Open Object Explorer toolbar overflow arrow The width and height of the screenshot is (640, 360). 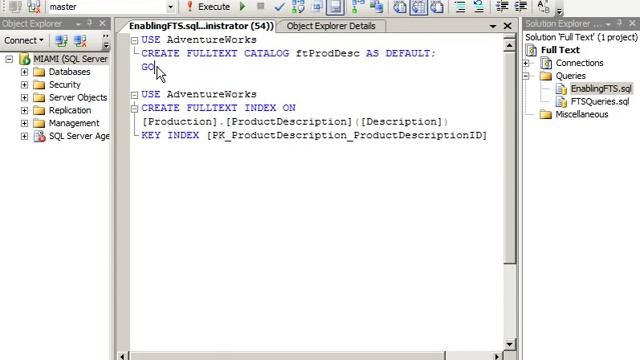click(106, 41)
